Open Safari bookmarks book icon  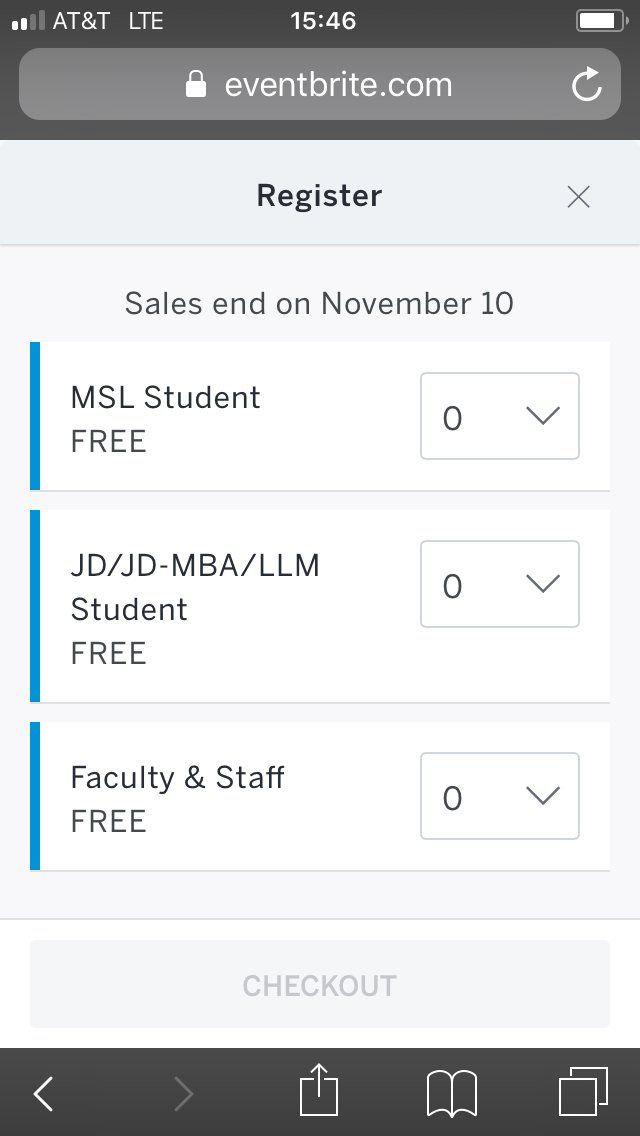coord(452,1093)
